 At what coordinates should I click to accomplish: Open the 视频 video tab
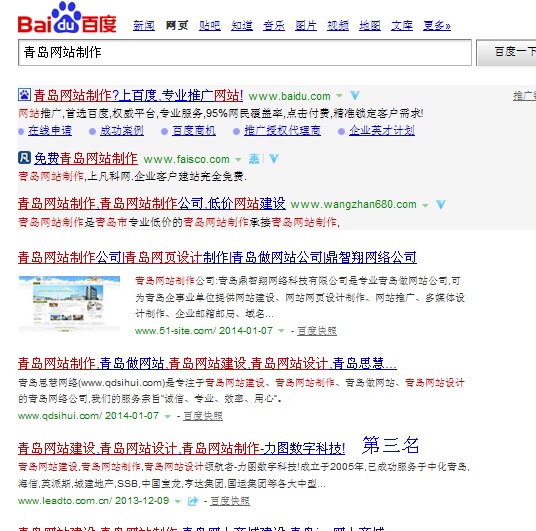point(338,25)
